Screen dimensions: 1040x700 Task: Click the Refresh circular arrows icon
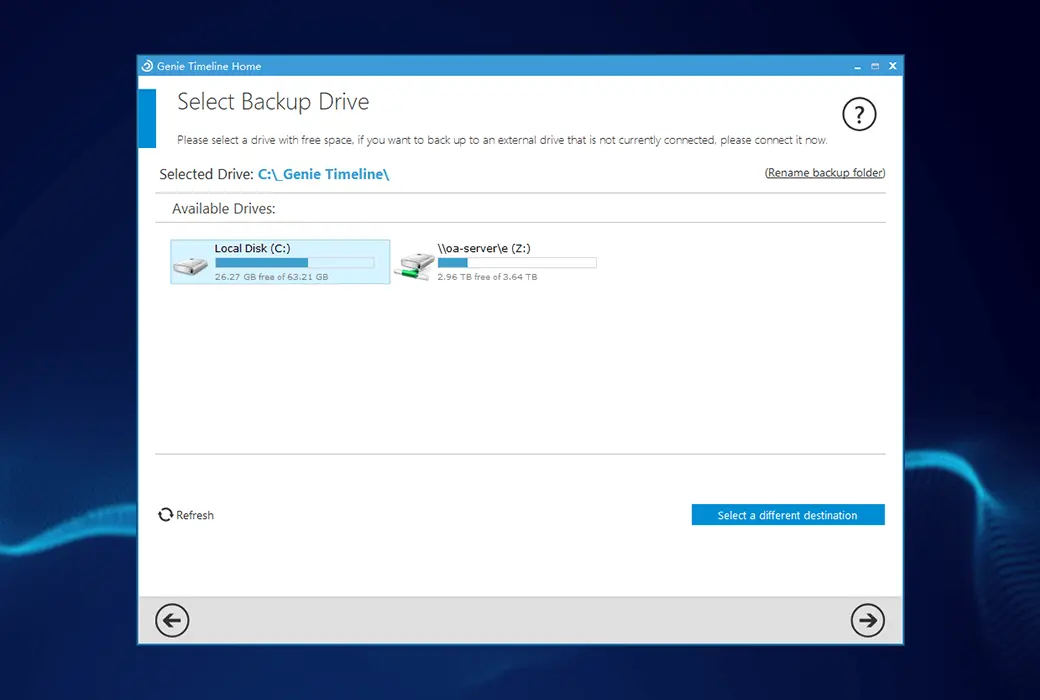165,515
